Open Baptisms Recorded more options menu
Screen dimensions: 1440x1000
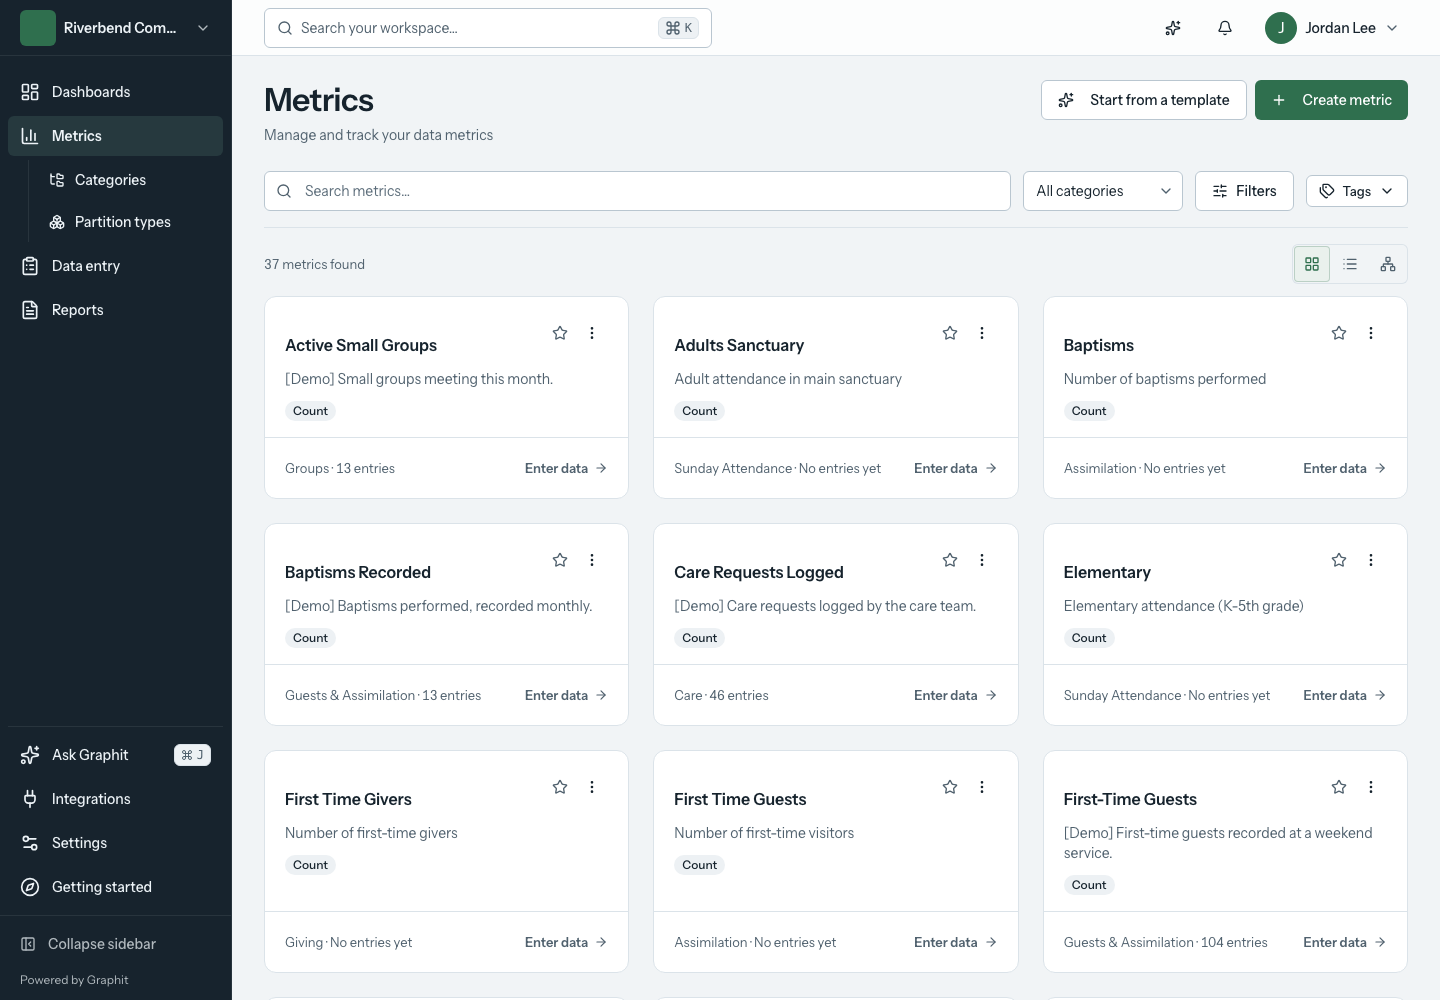(592, 560)
